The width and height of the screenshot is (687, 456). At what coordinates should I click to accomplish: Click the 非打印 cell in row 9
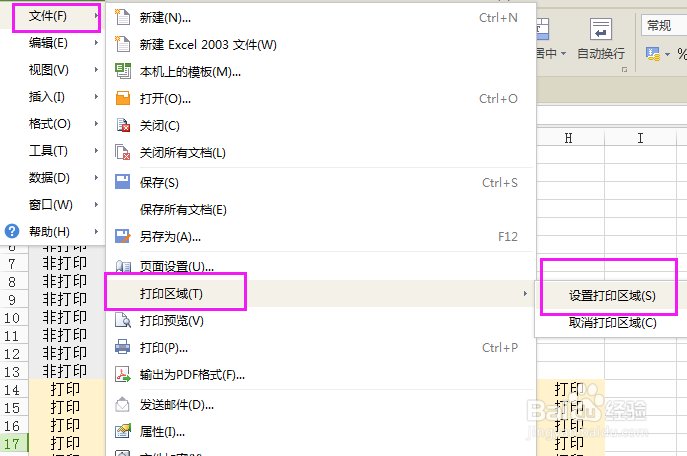coord(65,299)
